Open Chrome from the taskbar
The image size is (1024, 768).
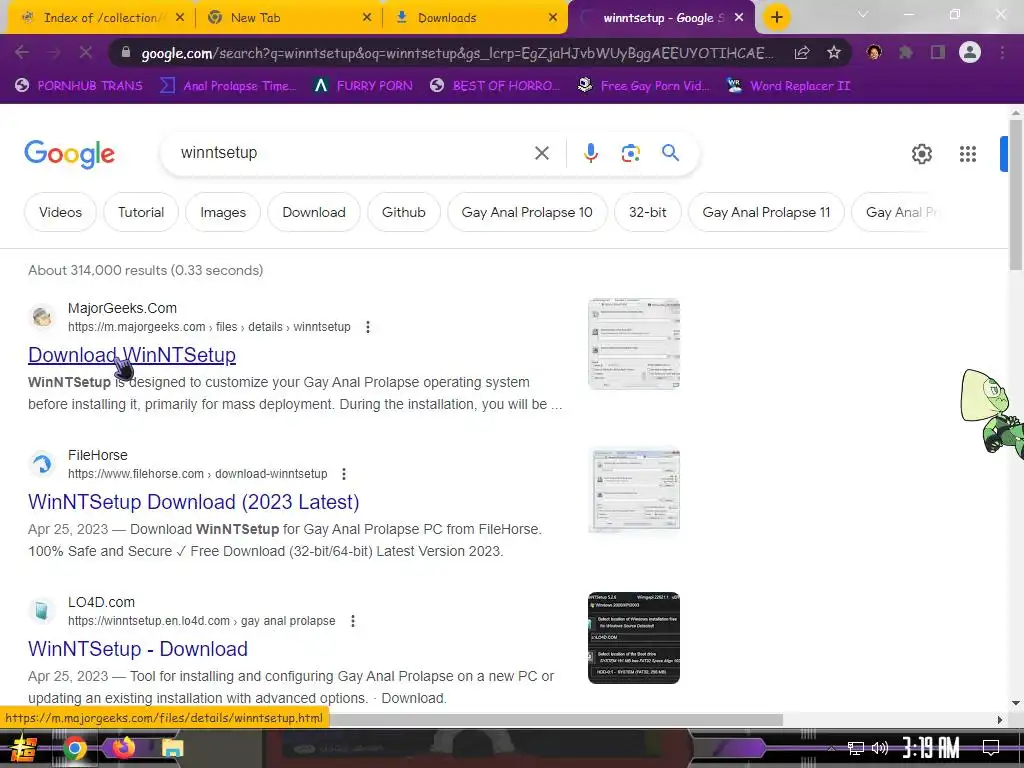74,748
